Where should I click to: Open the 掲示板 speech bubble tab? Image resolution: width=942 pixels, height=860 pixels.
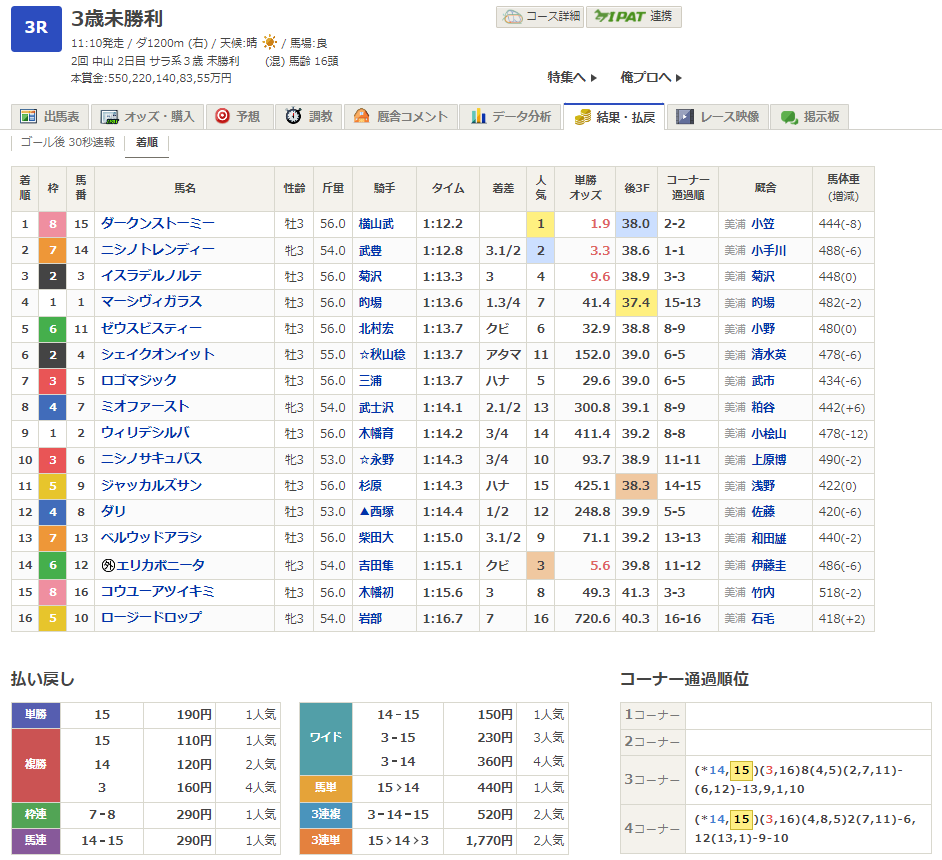(x=810, y=117)
